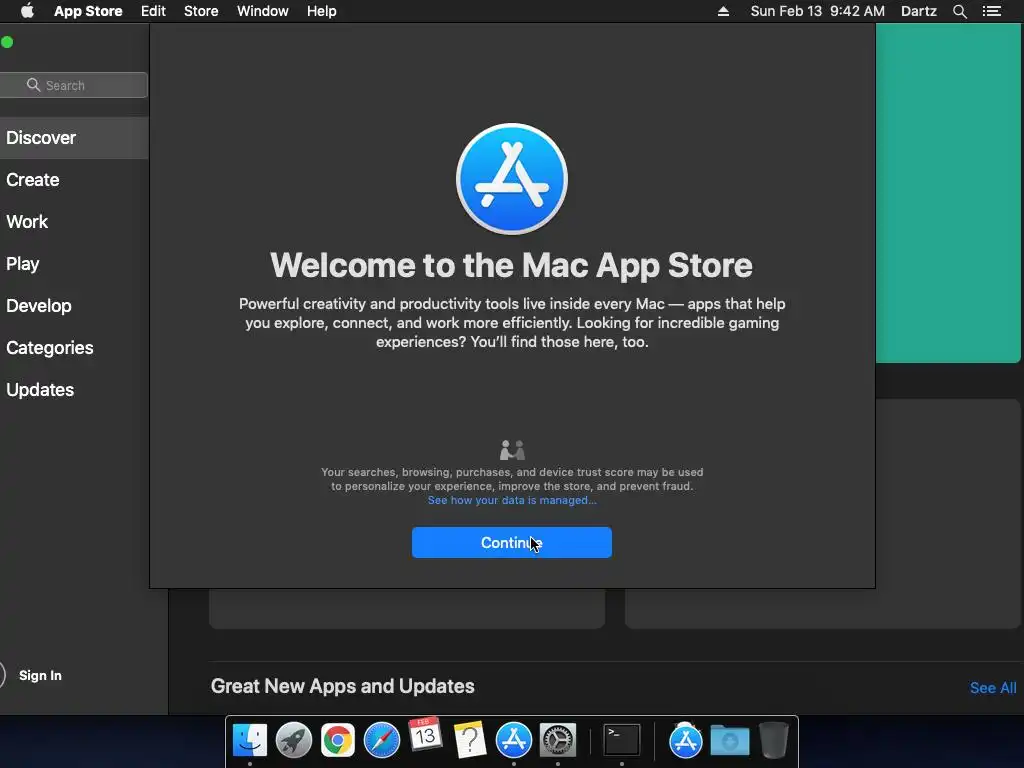Open See how your data is managed link
The width and height of the screenshot is (1024, 768).
click(x=512, y=500)
